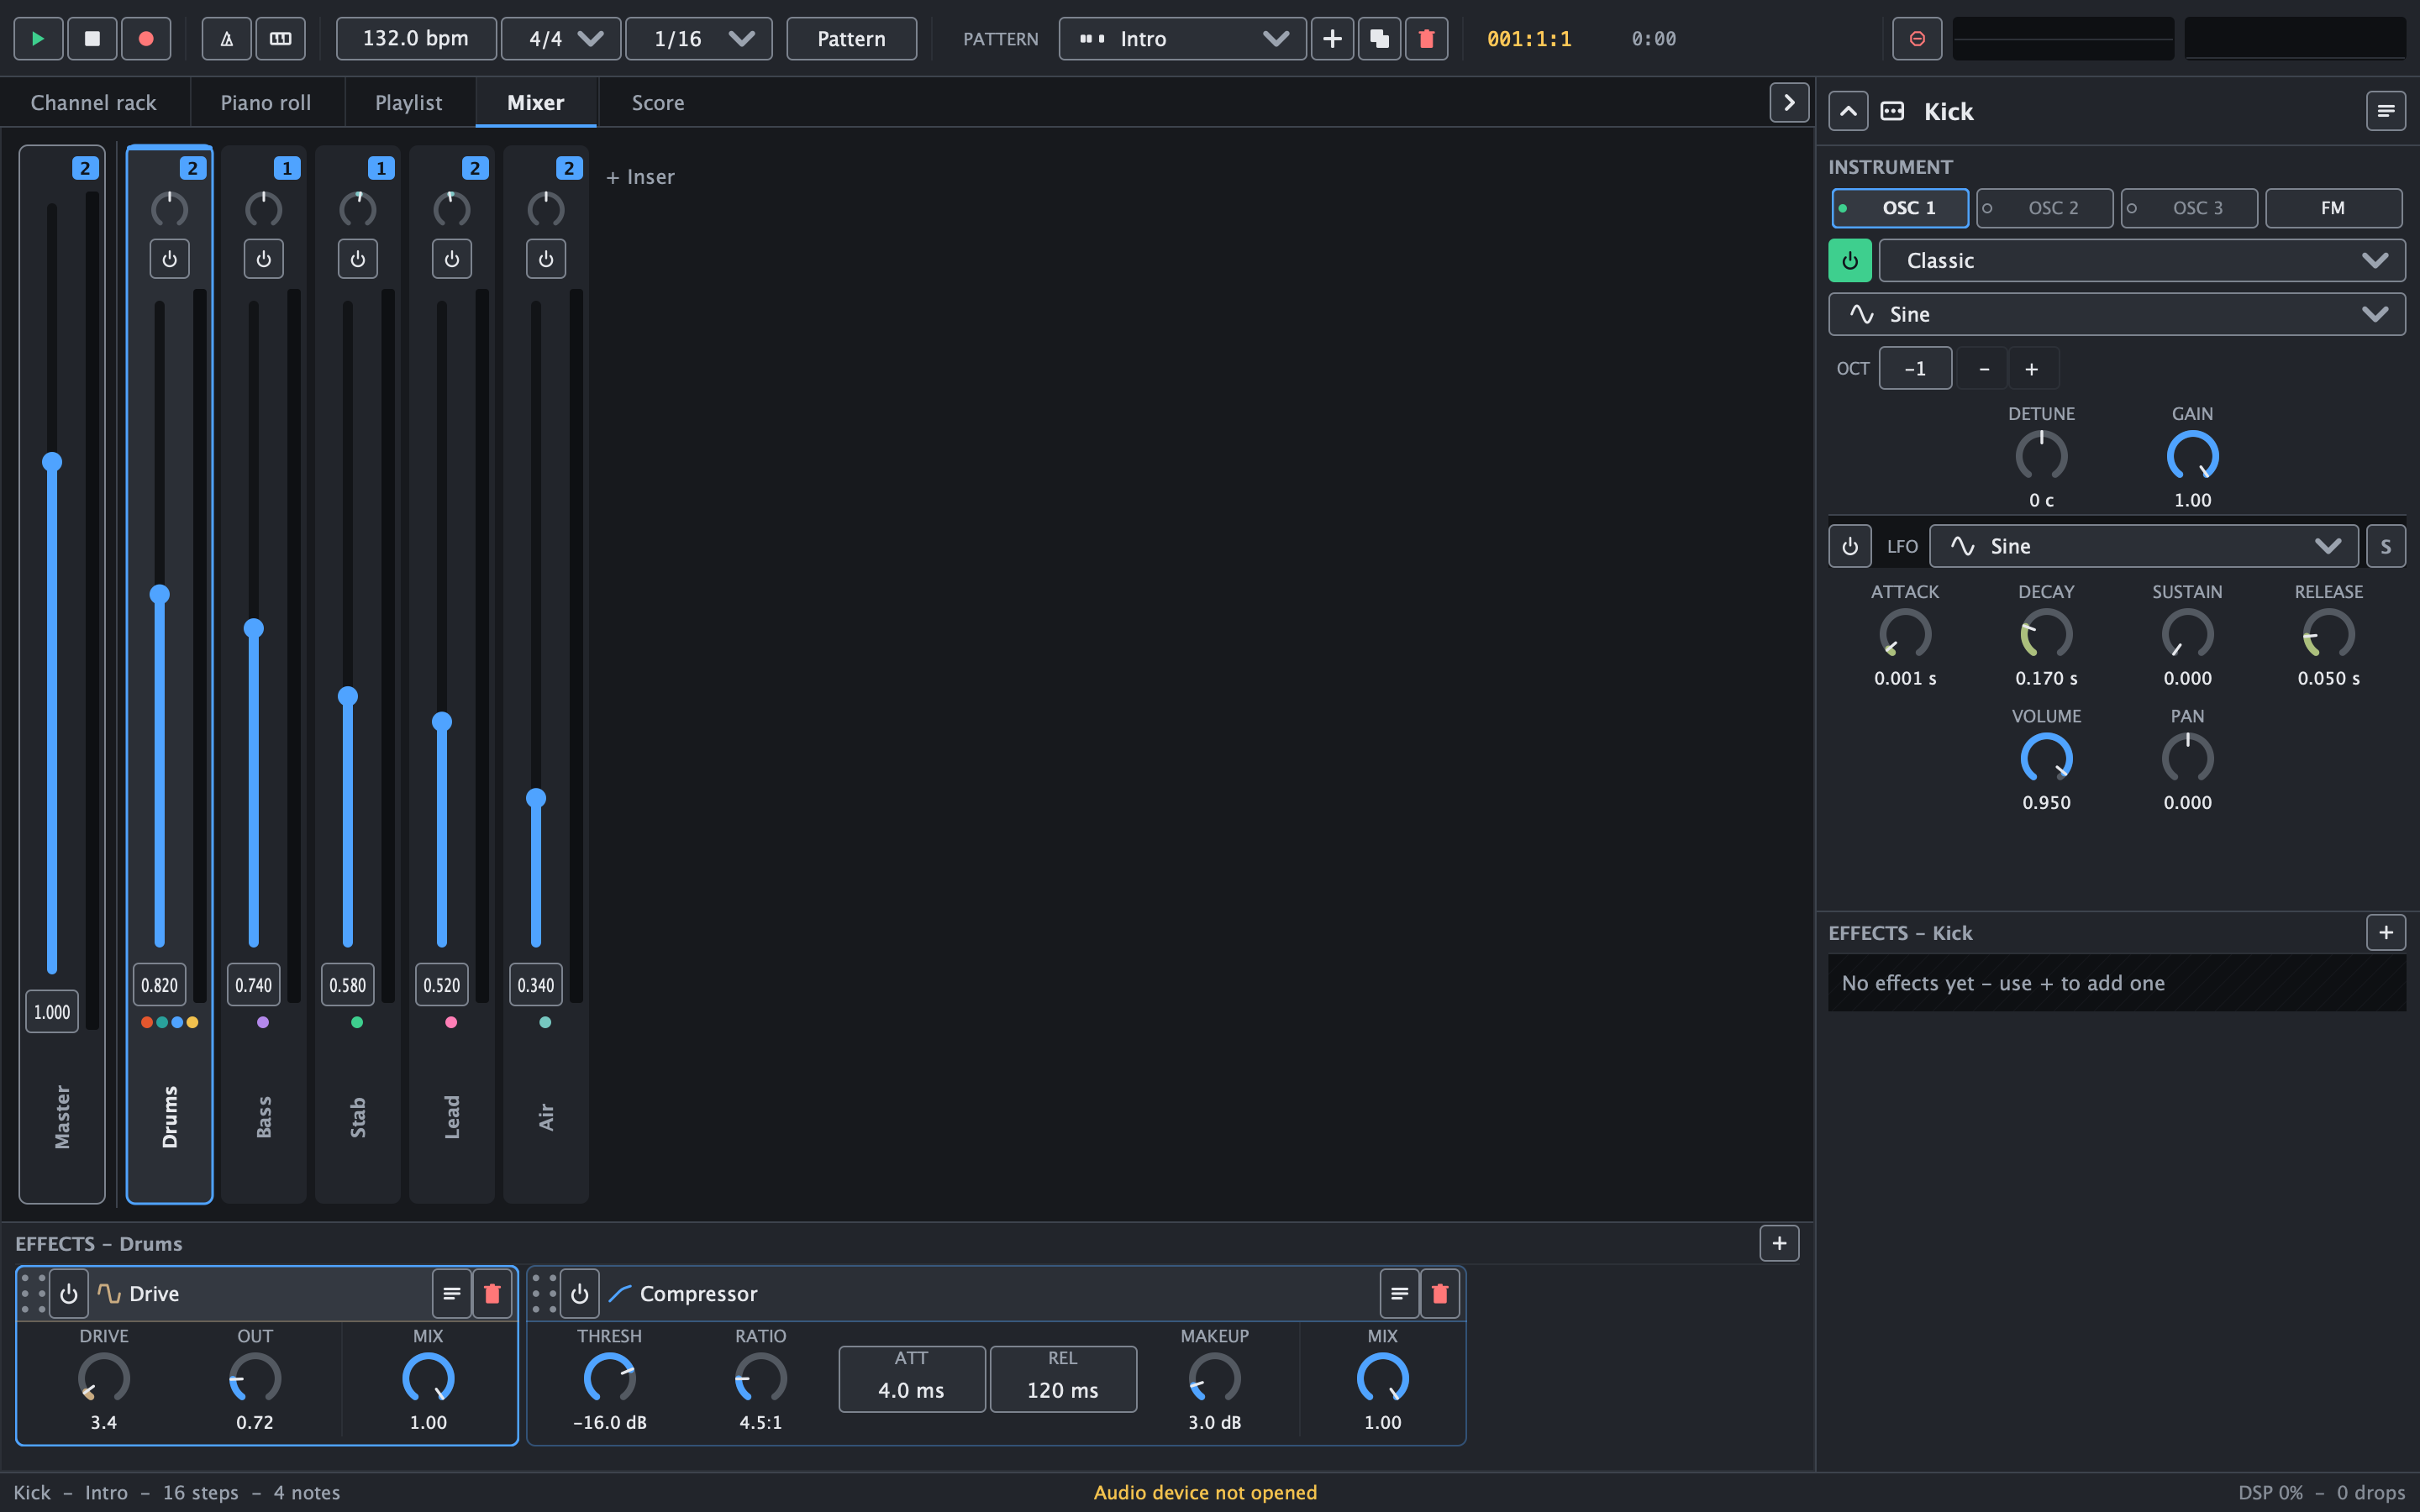This screenshot has height=1512, width=2420.
Task: Click the Master fader handle
Action: click(x=52, y=462)
